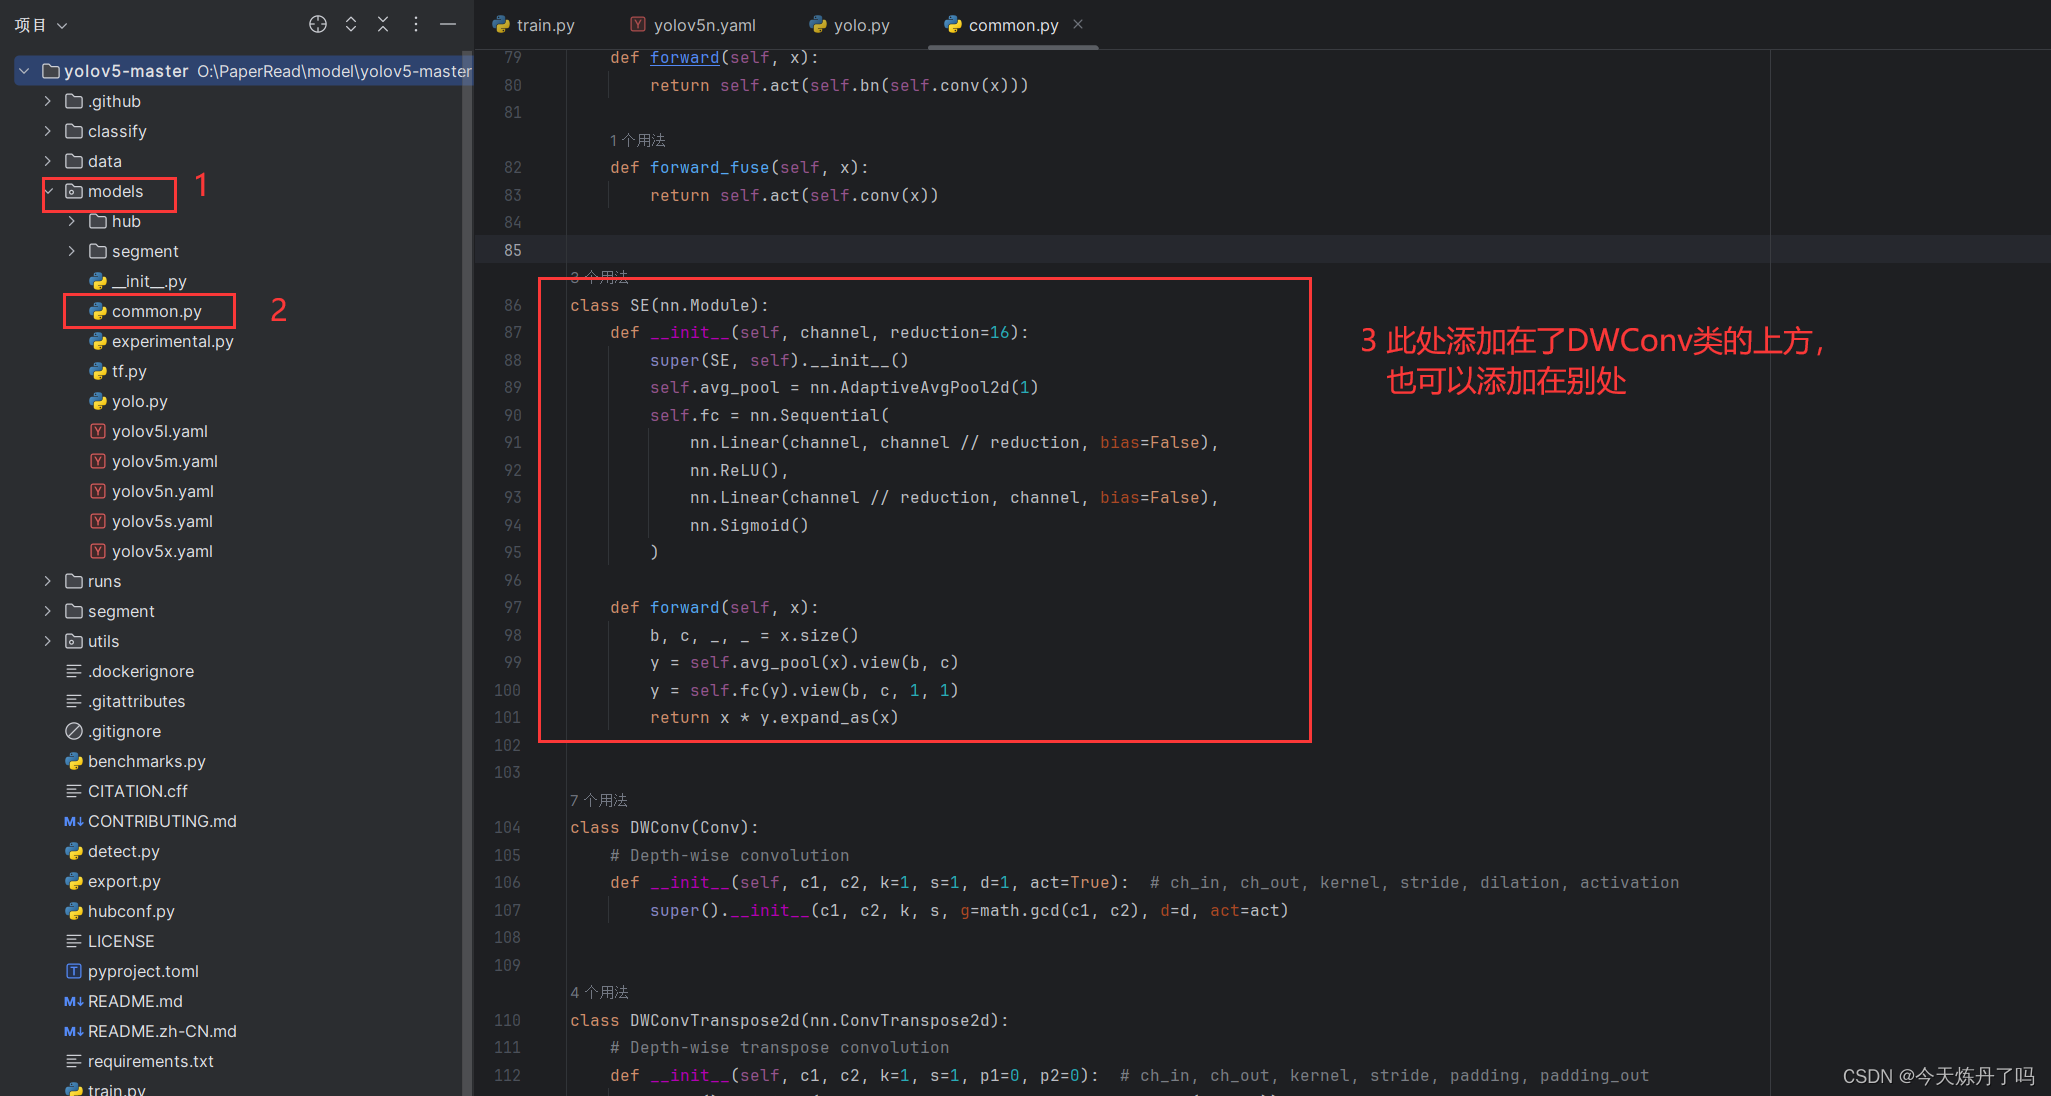Open the .dockerignore file
Image resolution: width=2051 pixels, height=1096 pixels.
(x=130, y=671)
